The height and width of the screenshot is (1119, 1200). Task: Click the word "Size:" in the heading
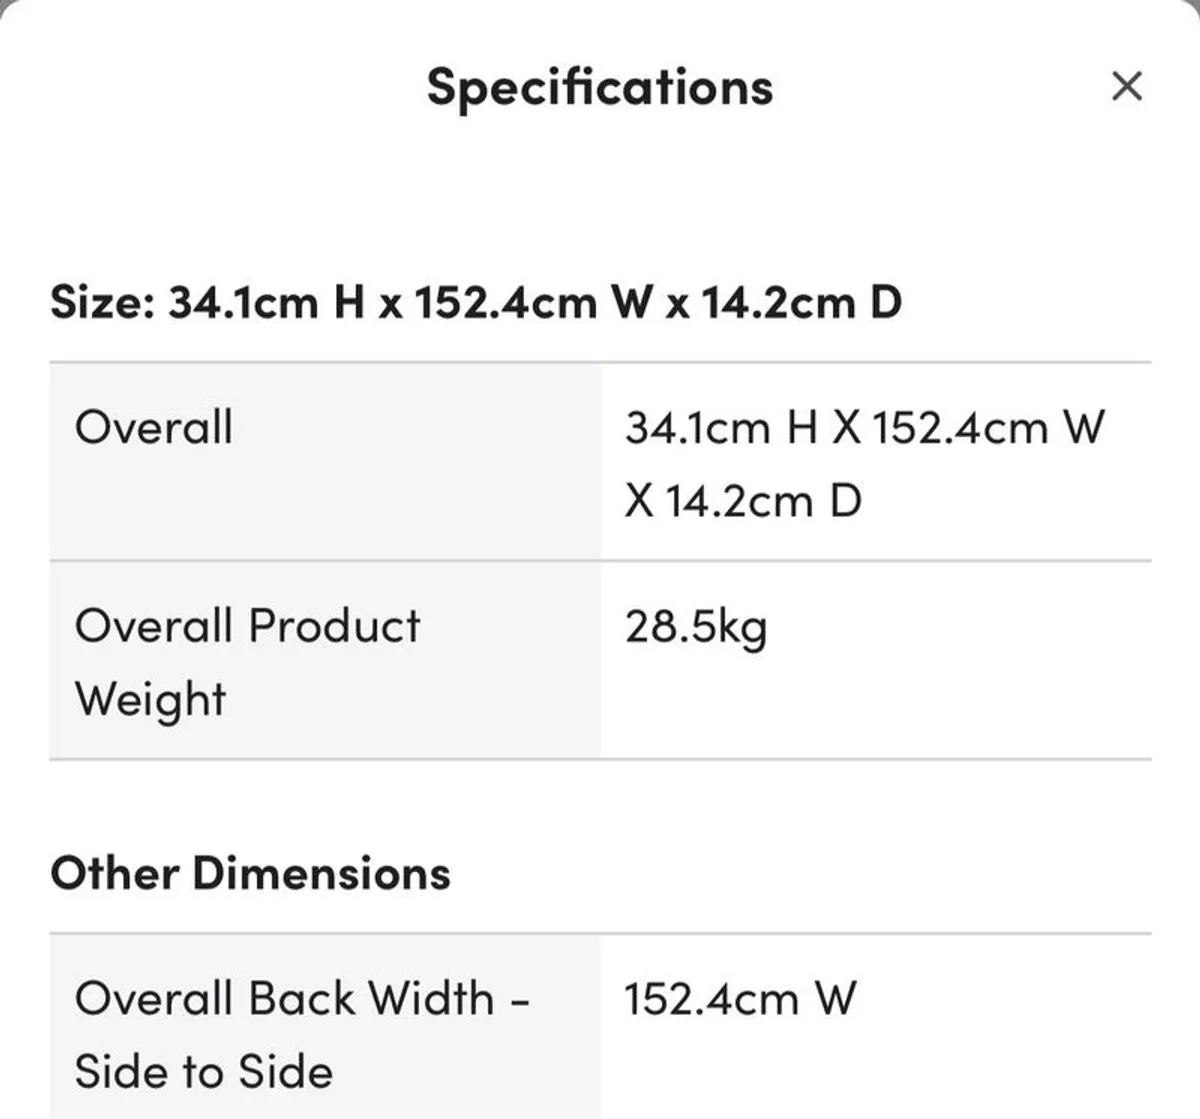[102, 301]
